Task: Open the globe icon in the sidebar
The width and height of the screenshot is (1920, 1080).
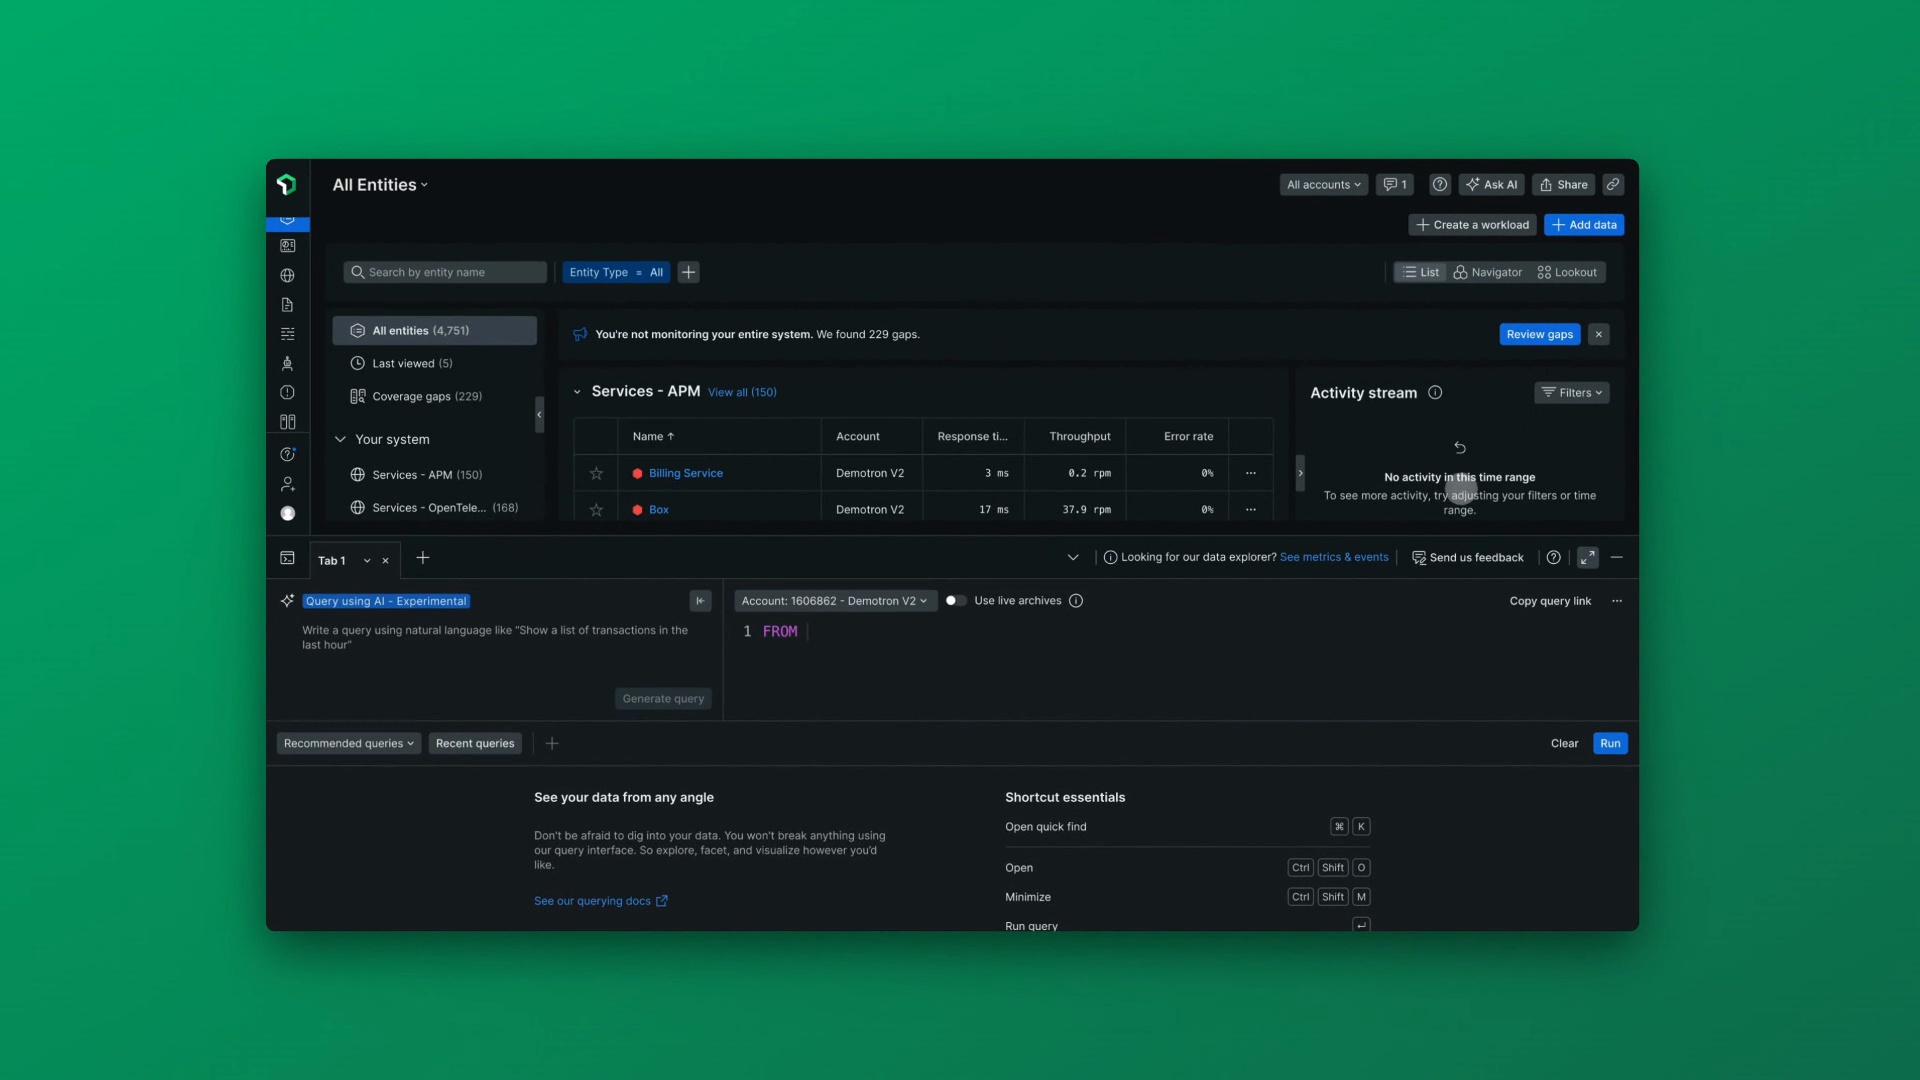Action: coord(287,275)
